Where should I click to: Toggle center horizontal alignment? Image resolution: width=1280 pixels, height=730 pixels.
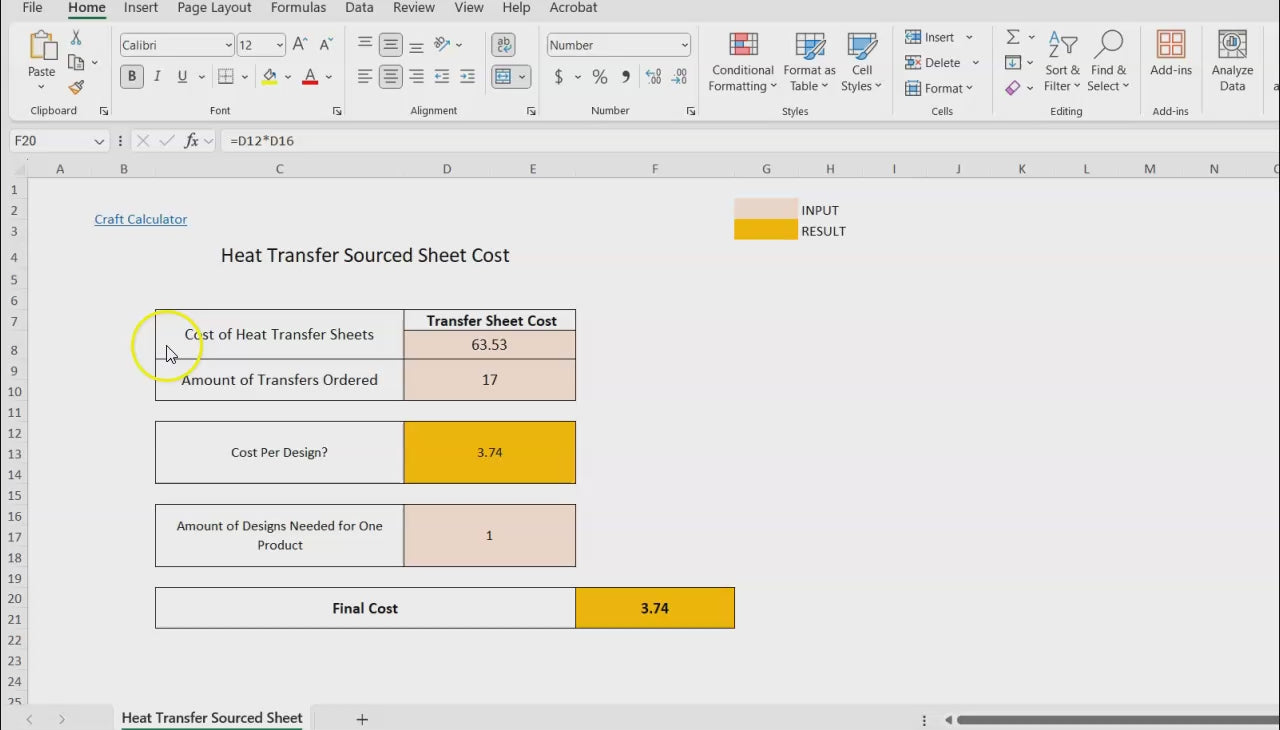(391, 77)
